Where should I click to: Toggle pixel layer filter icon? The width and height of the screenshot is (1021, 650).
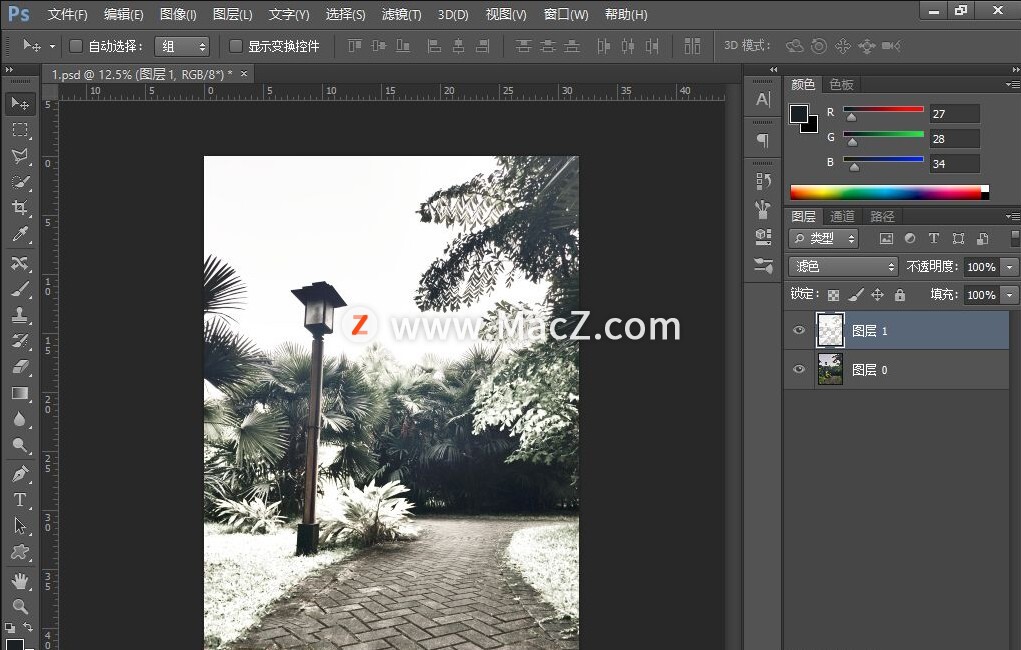coord(886,238)
